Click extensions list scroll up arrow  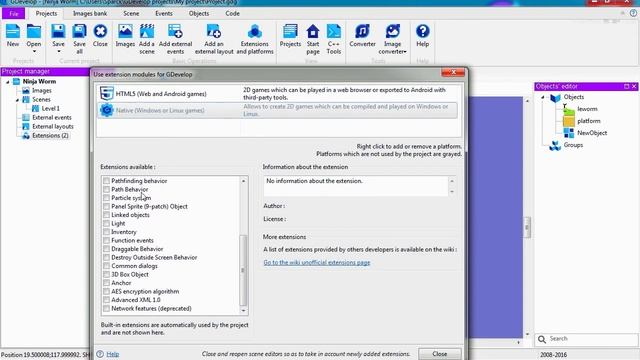coord(244,181)
